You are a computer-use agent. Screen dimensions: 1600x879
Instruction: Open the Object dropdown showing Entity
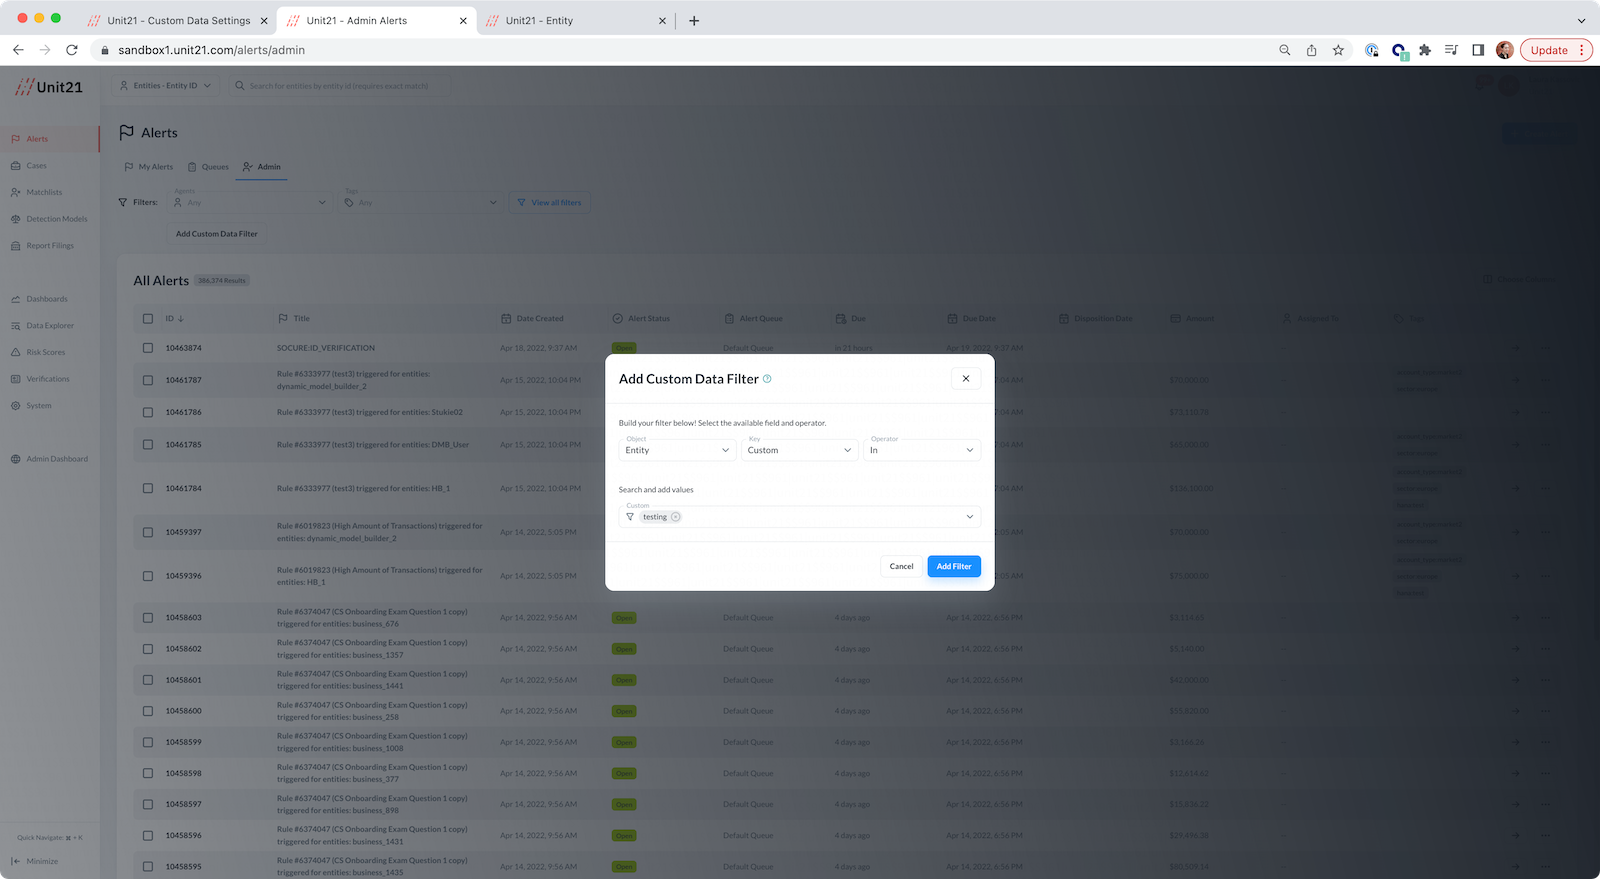tap(678, 450)
